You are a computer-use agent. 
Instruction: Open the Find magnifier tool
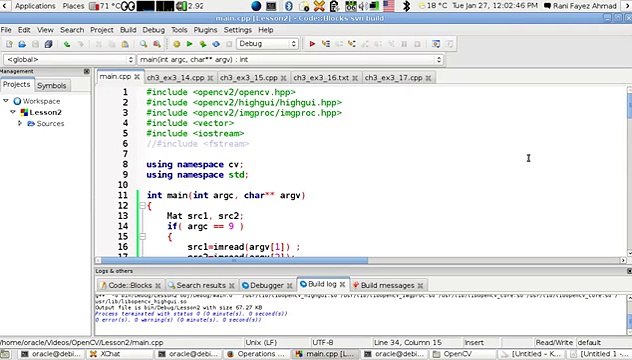(x=143, y=44)
